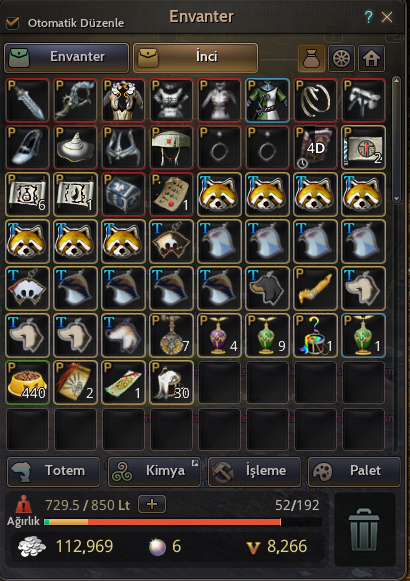Select the golden dagger item
This screenshot has height=581, width=410.
pos(315,288)
